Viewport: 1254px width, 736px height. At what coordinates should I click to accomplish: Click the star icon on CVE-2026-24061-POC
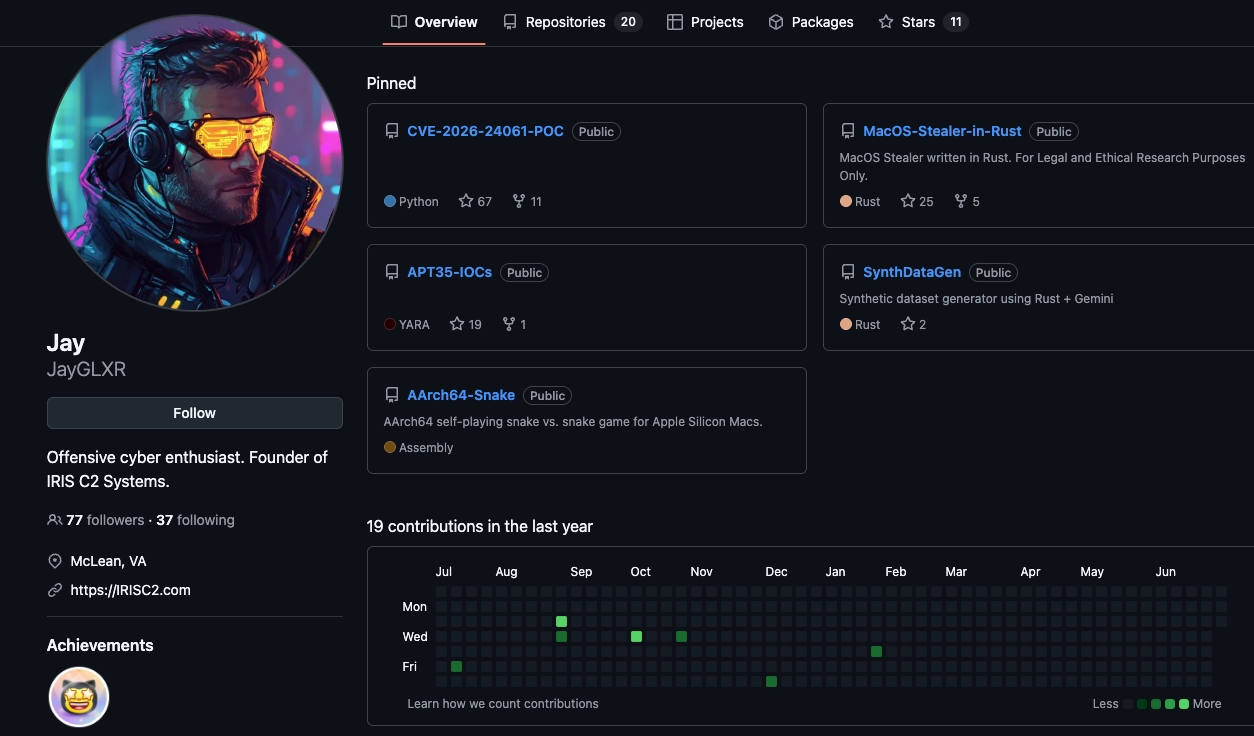pyautogui.click(x=466, y=201)
